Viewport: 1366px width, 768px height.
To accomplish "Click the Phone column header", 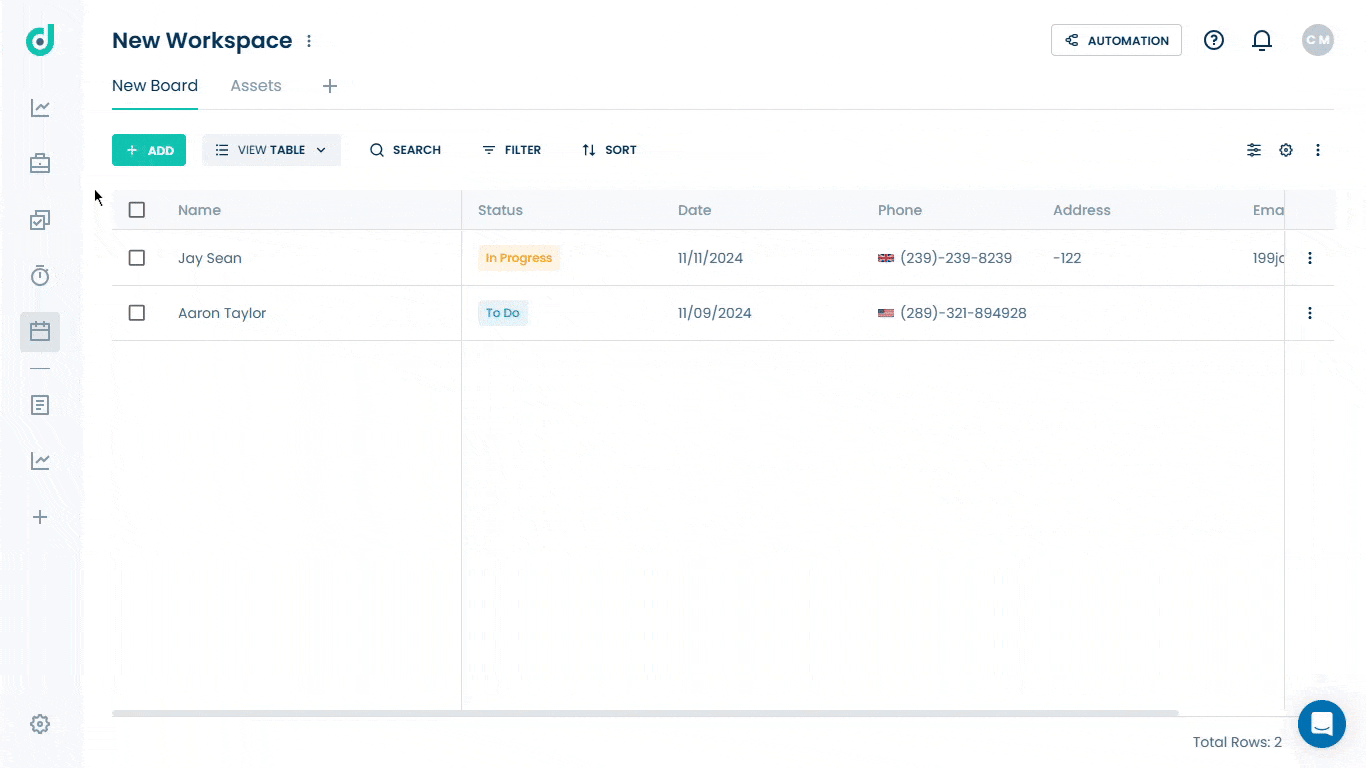I will click(x=900, y=210).
